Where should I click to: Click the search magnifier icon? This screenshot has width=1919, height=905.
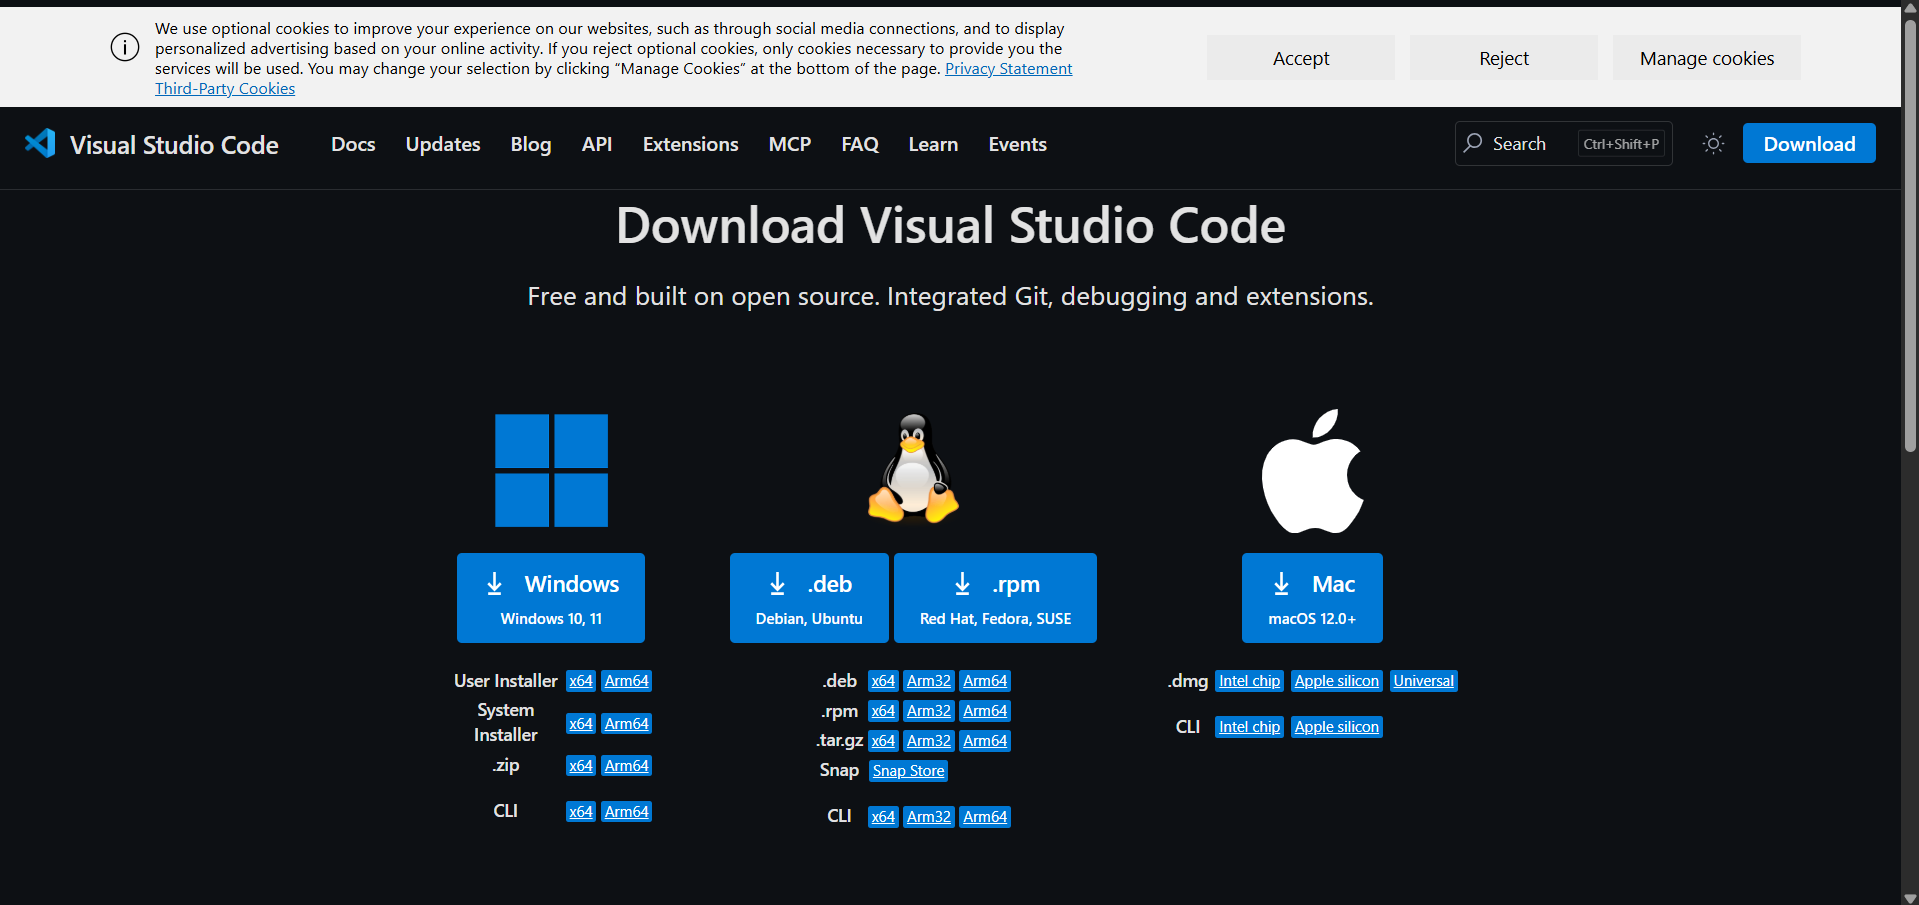coord(1473,143)
